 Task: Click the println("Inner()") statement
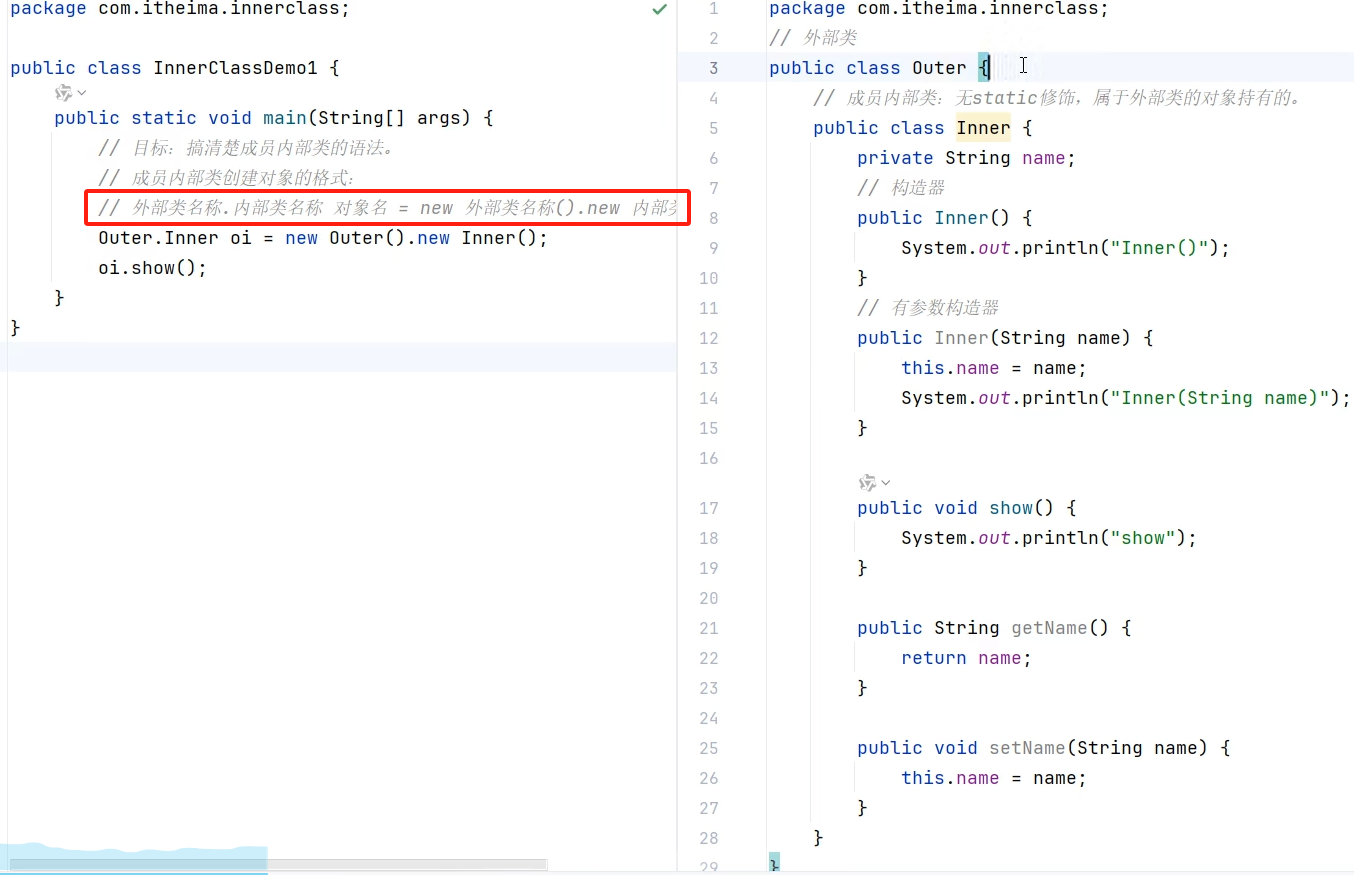1065,248
